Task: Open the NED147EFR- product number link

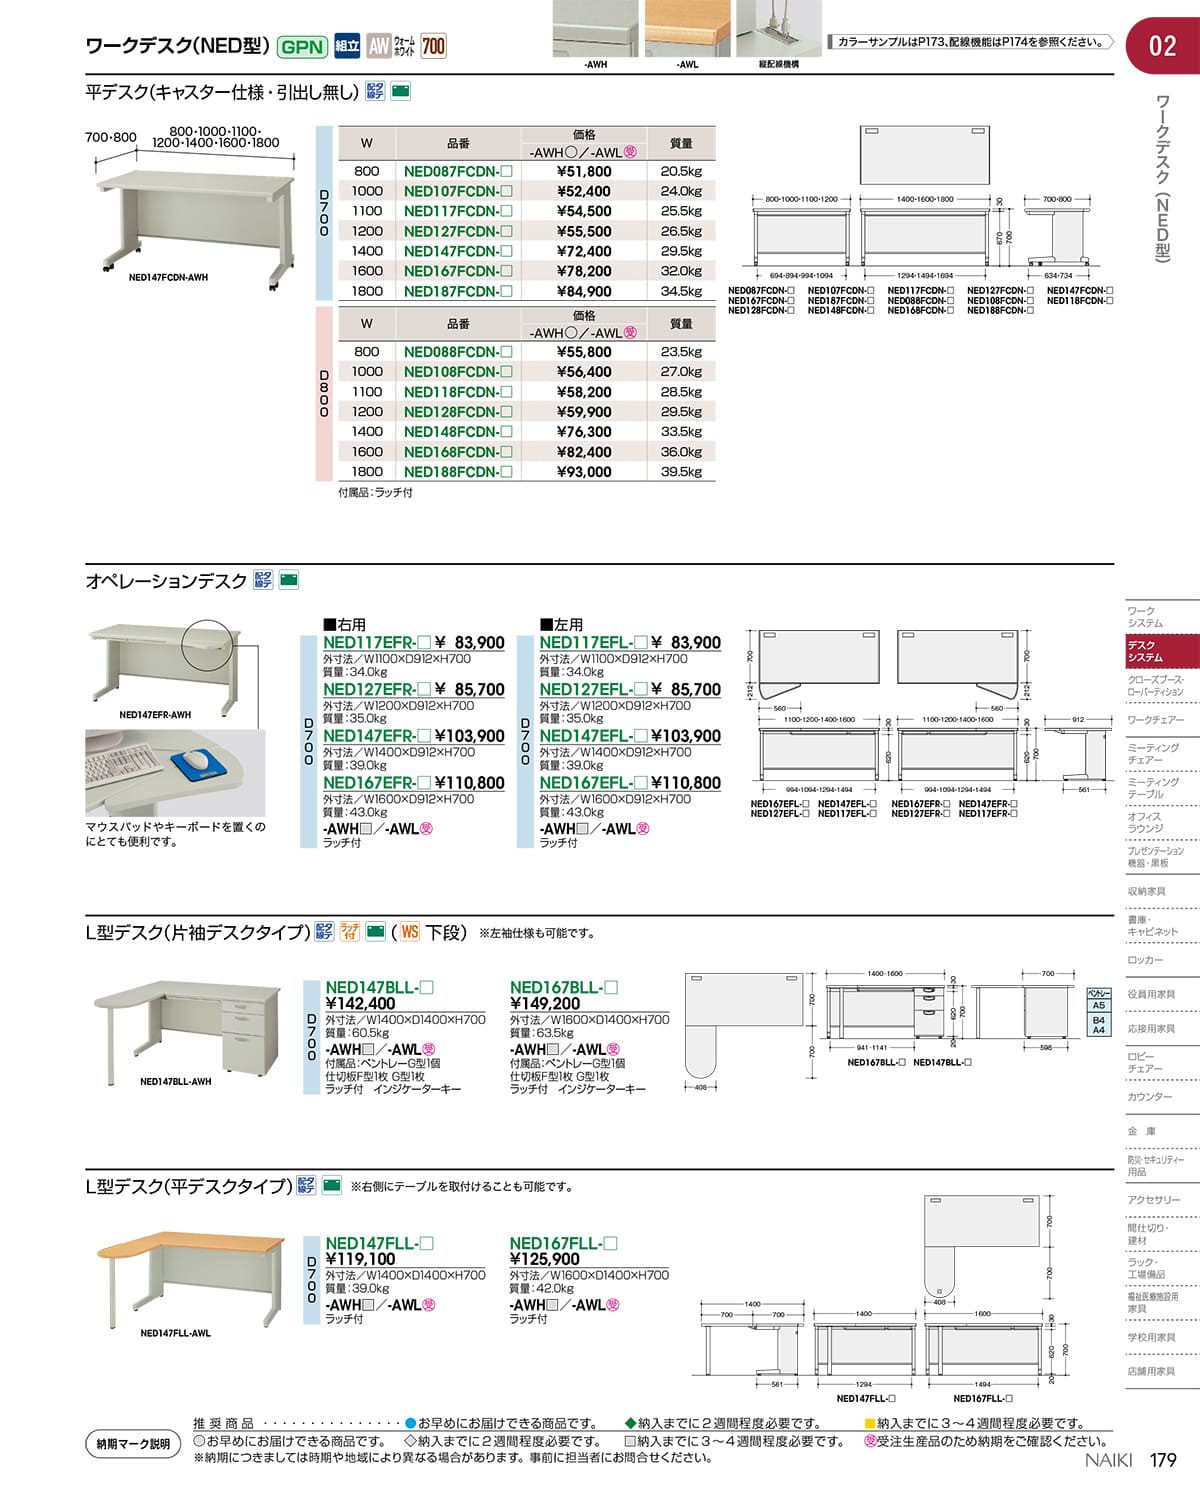Action: (x=370, y=736)
